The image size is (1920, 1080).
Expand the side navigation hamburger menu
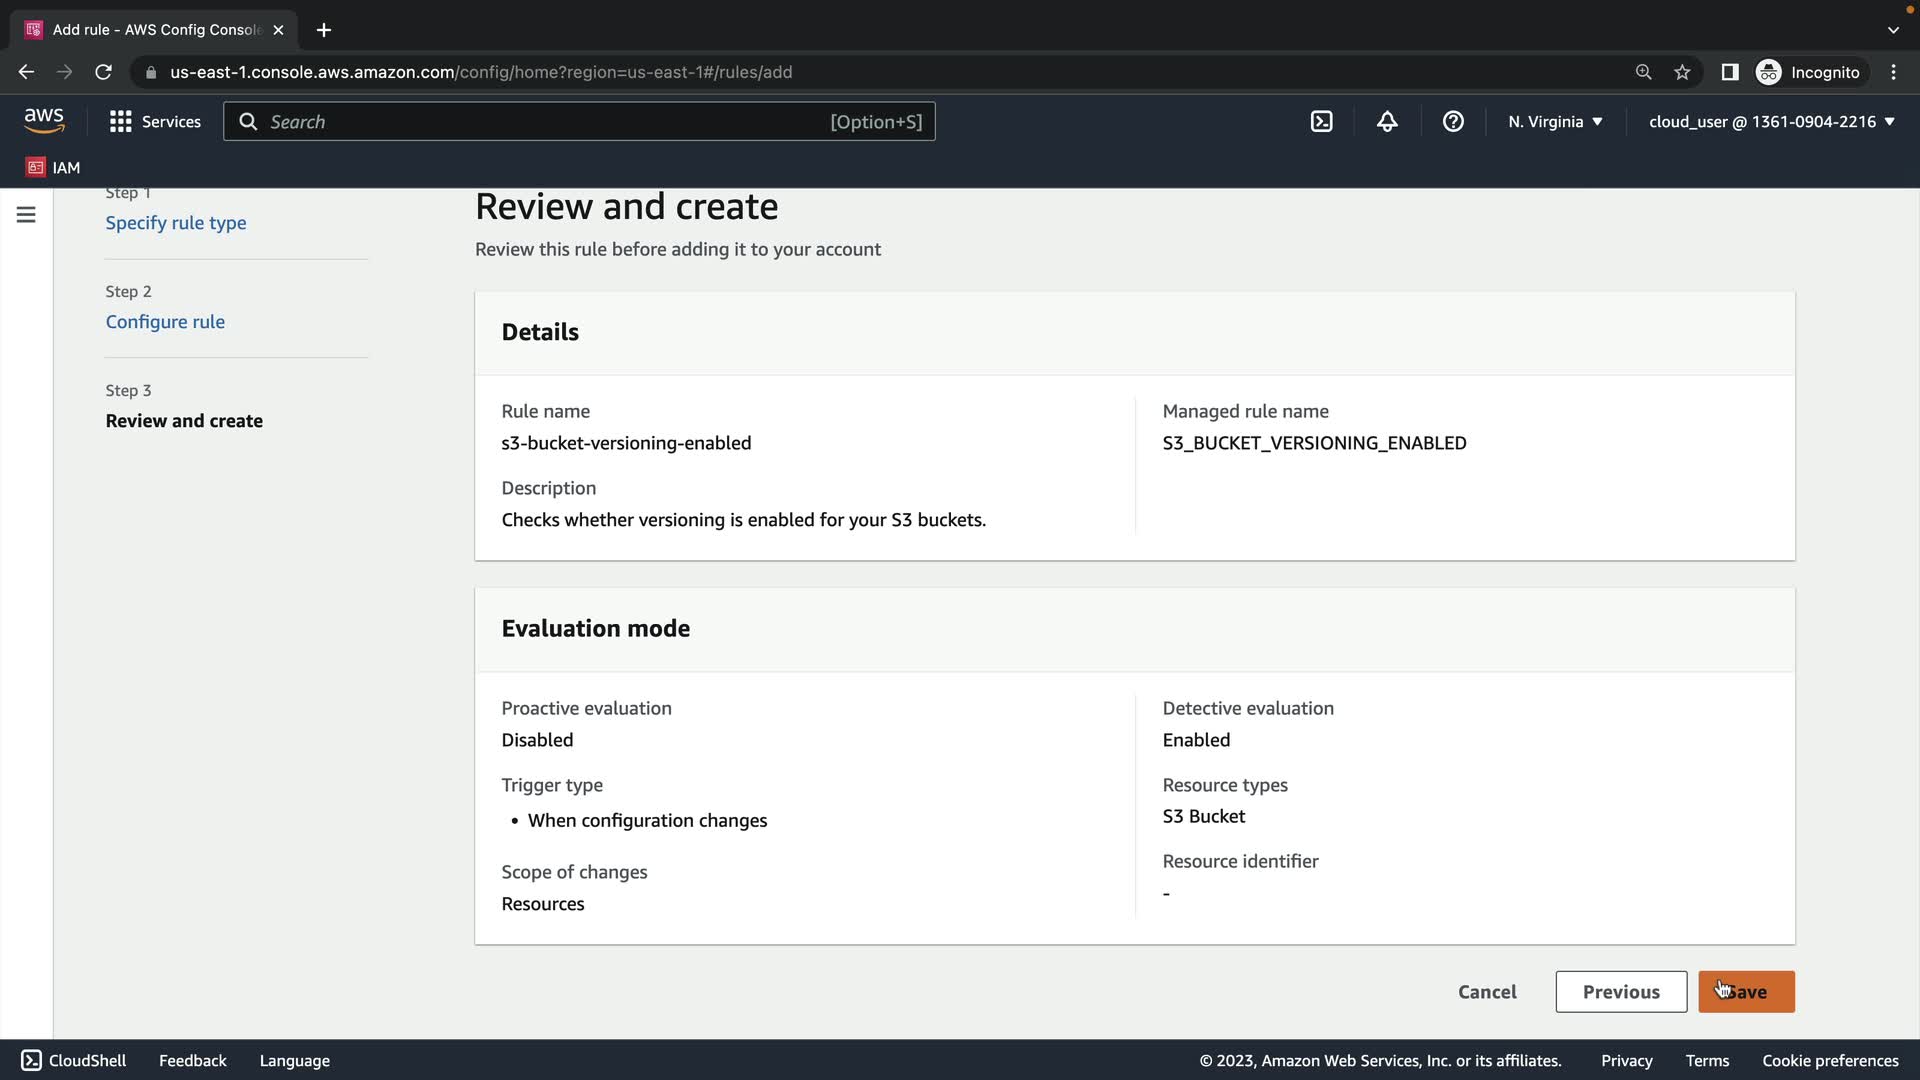(x=26, y=215)
